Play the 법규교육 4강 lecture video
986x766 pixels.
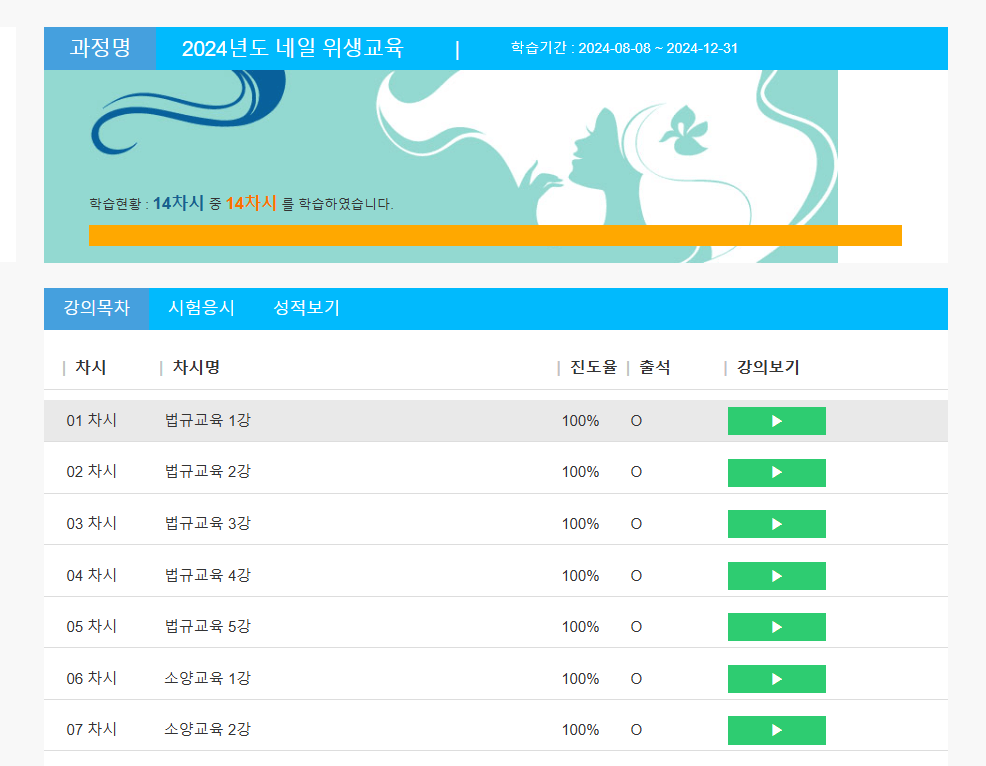point(777,575)
